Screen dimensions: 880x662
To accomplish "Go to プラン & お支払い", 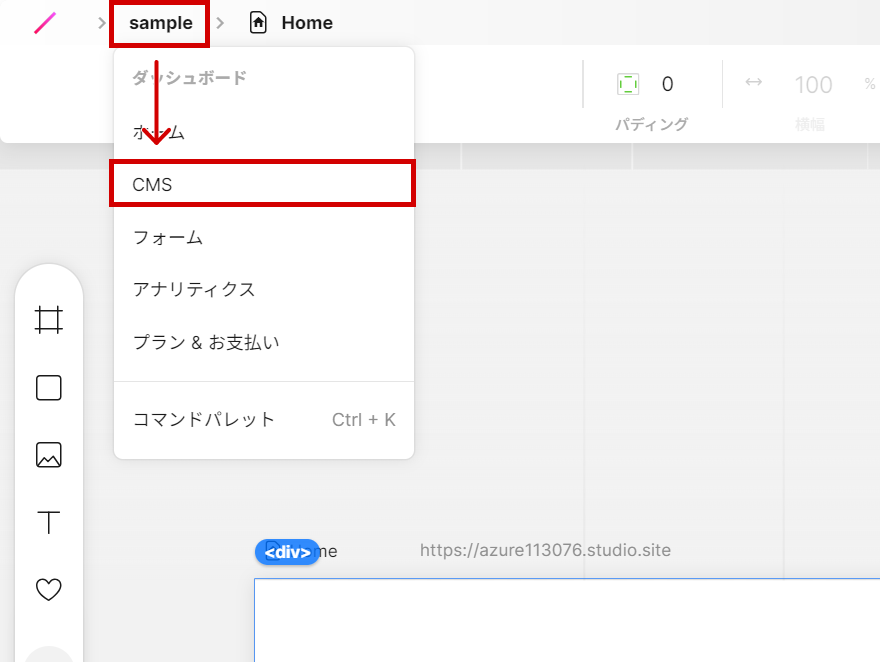I will click(x=206, y=342).
